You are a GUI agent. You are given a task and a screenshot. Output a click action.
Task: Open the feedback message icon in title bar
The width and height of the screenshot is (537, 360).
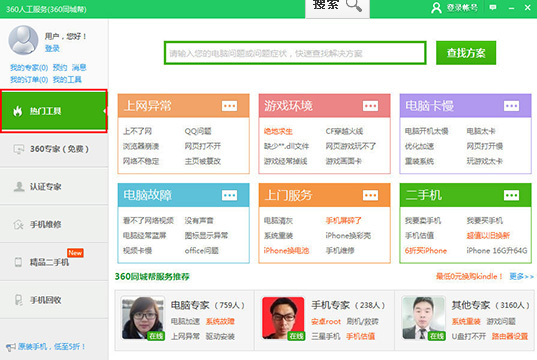(493, 7)
